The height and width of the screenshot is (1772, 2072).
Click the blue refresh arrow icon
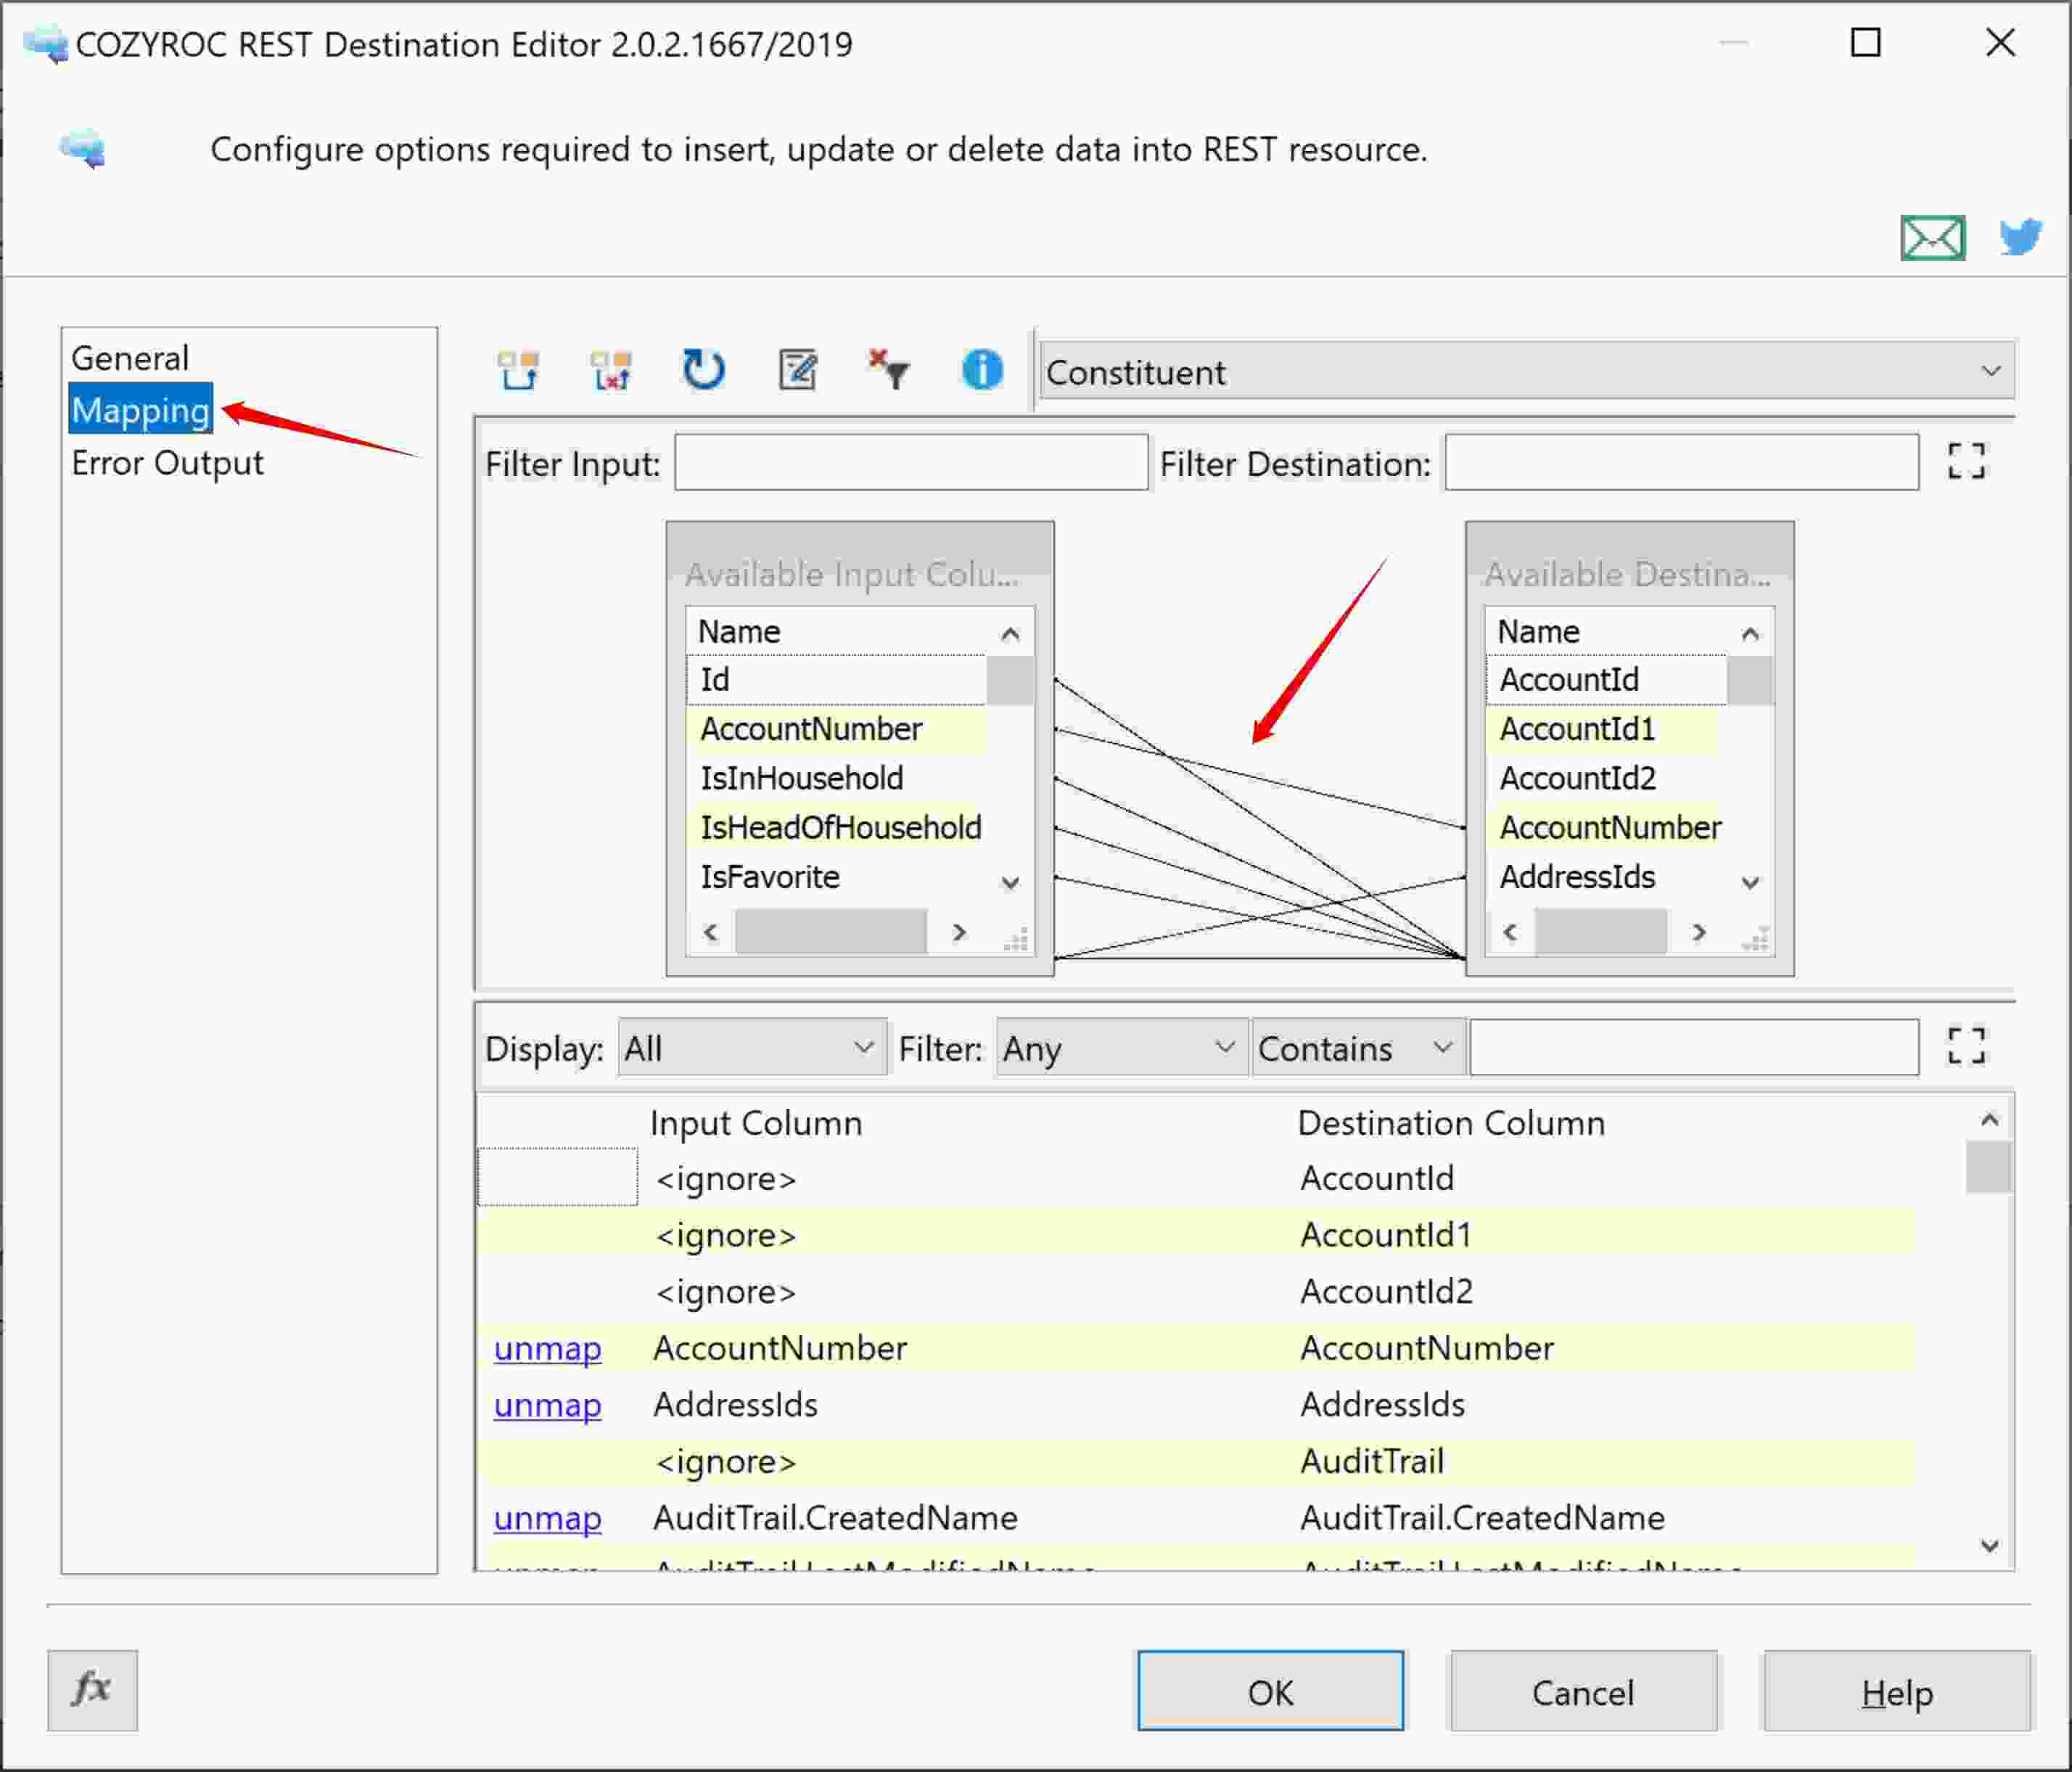[704, 369]
